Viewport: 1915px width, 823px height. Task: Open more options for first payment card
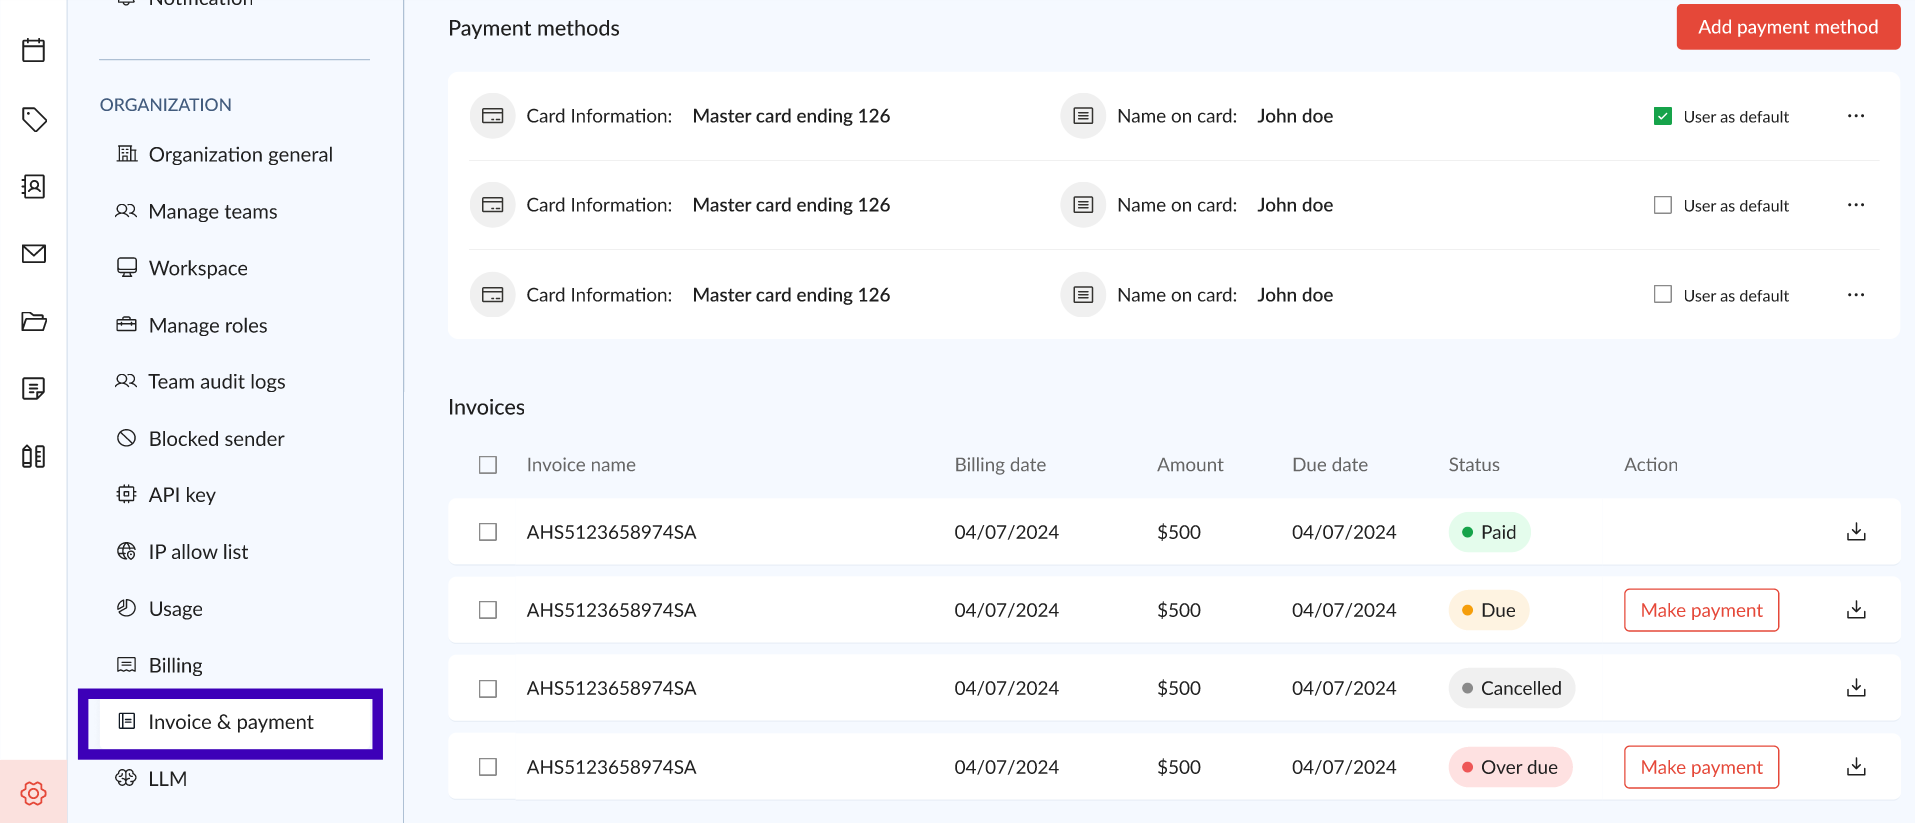[1856, 116]
